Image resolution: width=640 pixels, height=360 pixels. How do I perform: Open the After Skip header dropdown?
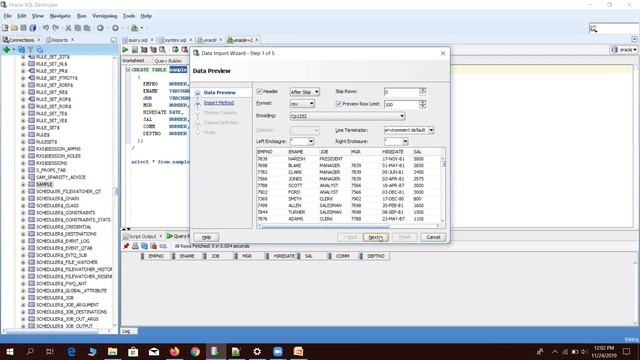304,92
